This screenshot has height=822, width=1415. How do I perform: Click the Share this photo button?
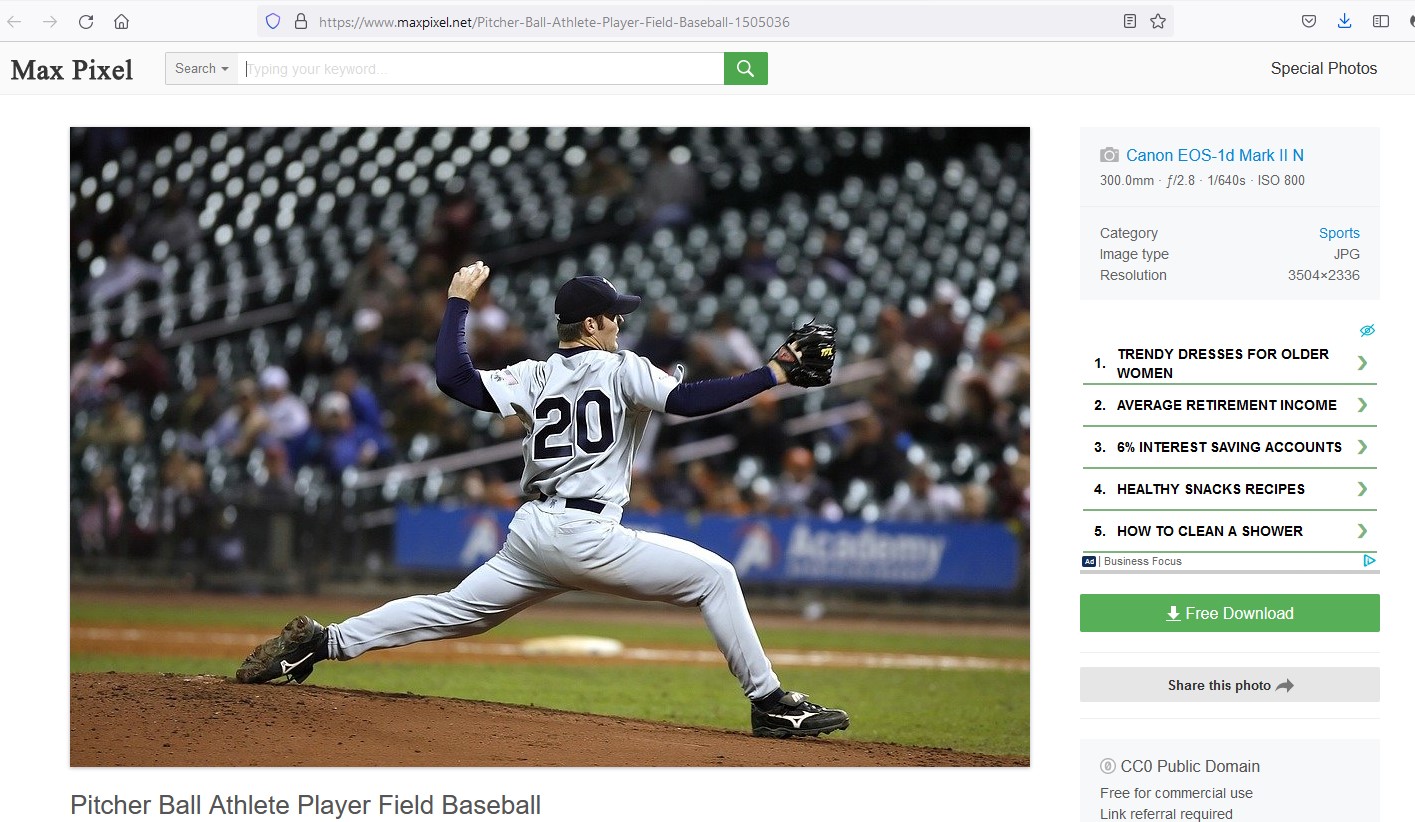click(x=1230, y=685)
